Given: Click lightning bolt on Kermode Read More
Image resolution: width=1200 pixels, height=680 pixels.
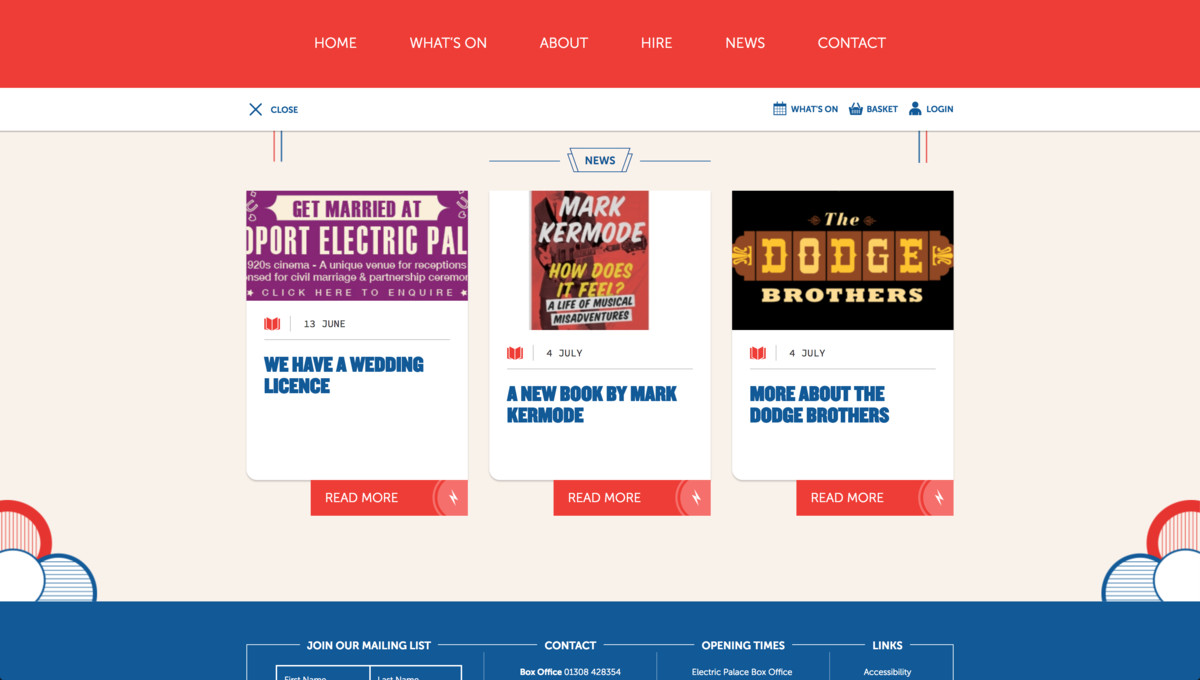Looking at the screenshot, I should click(x=696, y=498).
